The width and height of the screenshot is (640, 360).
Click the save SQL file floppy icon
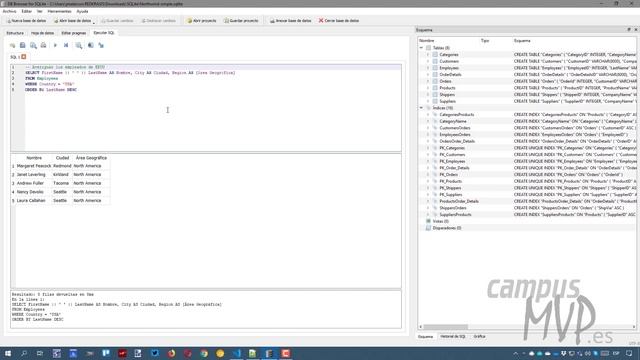tap(23, 45)
